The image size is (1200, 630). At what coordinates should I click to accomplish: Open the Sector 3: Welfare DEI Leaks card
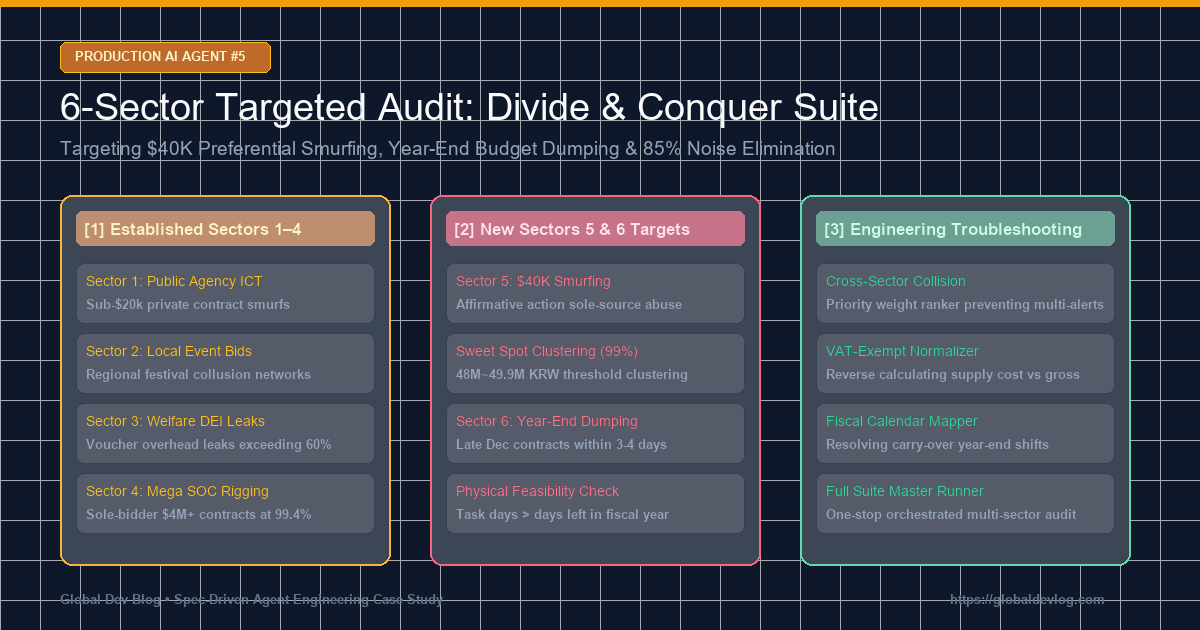(225, 433)
